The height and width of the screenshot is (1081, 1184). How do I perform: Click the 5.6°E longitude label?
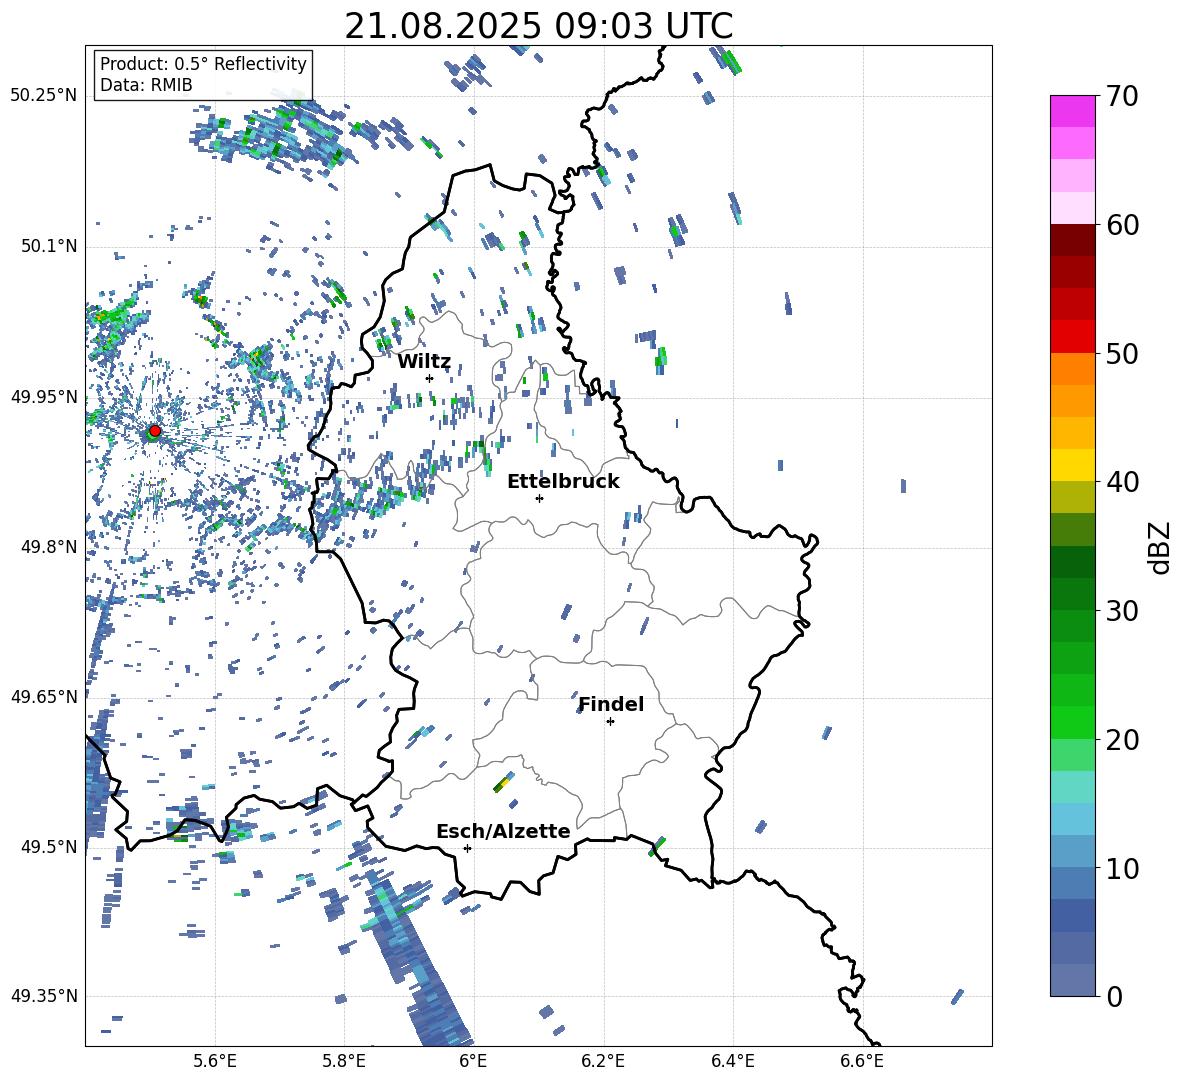pyautogui.click(x=215, y=1061)
